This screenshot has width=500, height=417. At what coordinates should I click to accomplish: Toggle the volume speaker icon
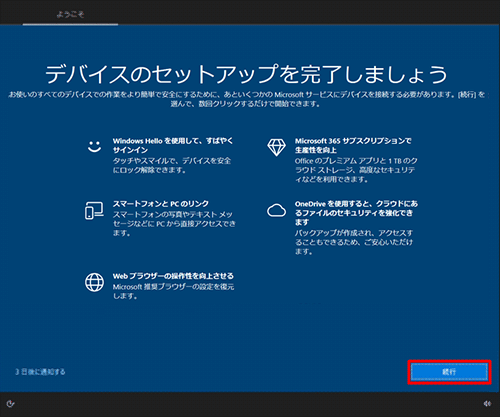[487, 404]
